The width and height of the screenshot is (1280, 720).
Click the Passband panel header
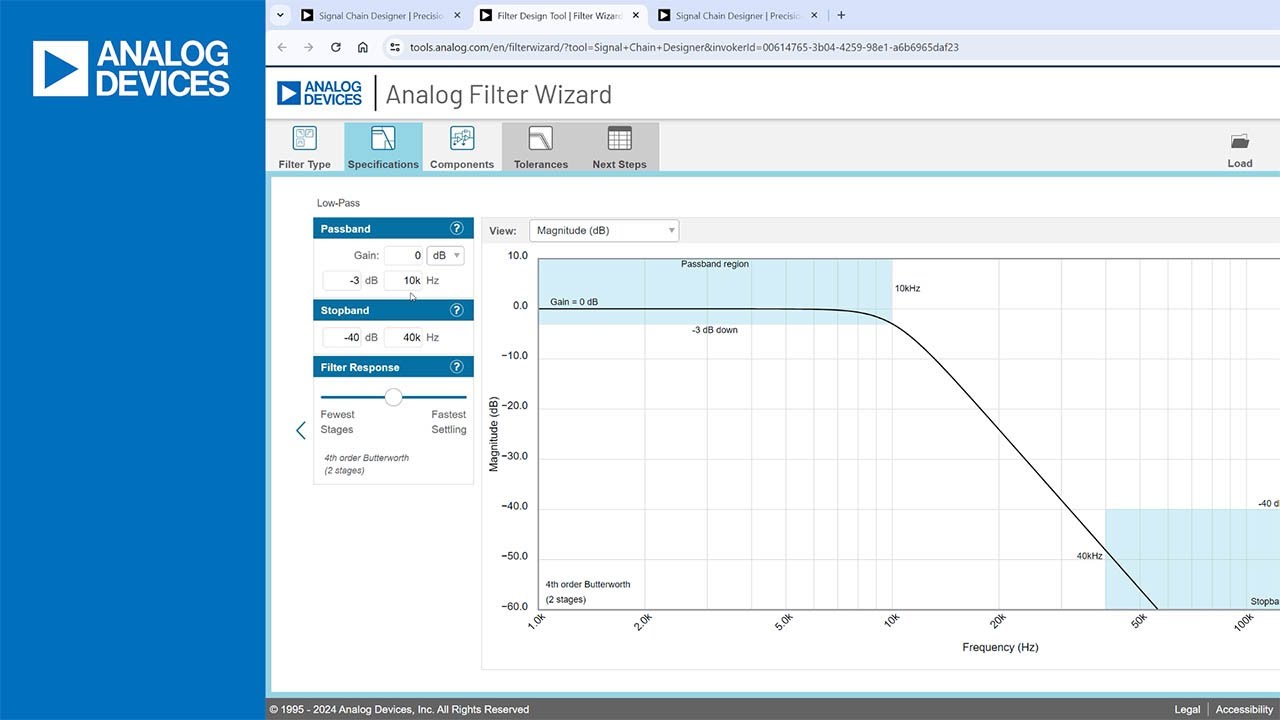[393, 229]
